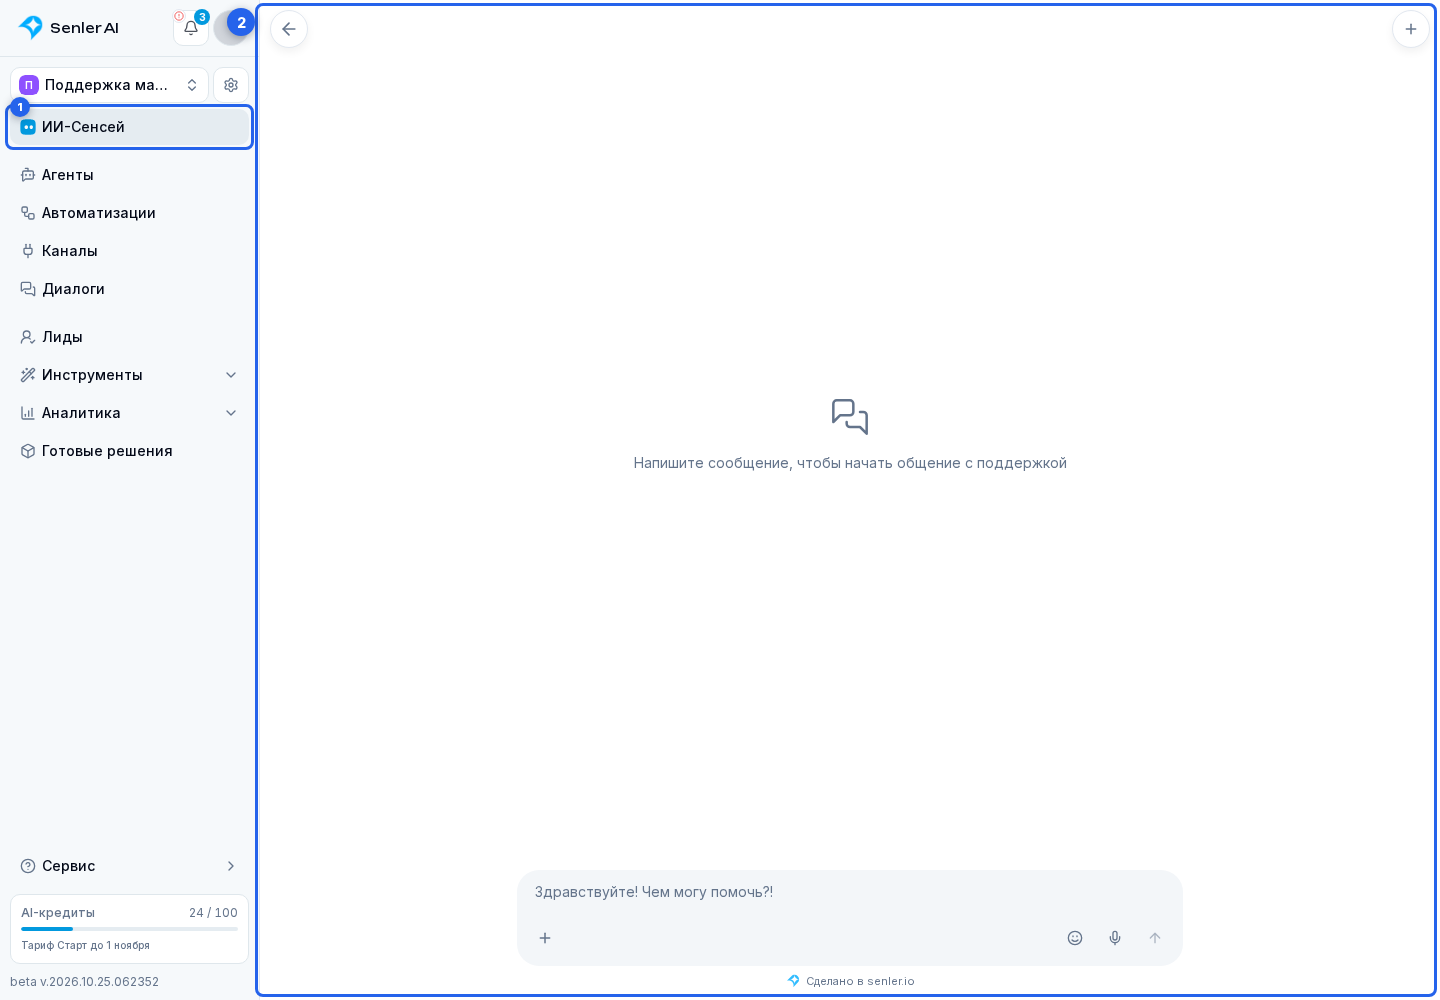Expand the Инструменты section
Screen dimensions: 1440x1000
tap(129, 375)
